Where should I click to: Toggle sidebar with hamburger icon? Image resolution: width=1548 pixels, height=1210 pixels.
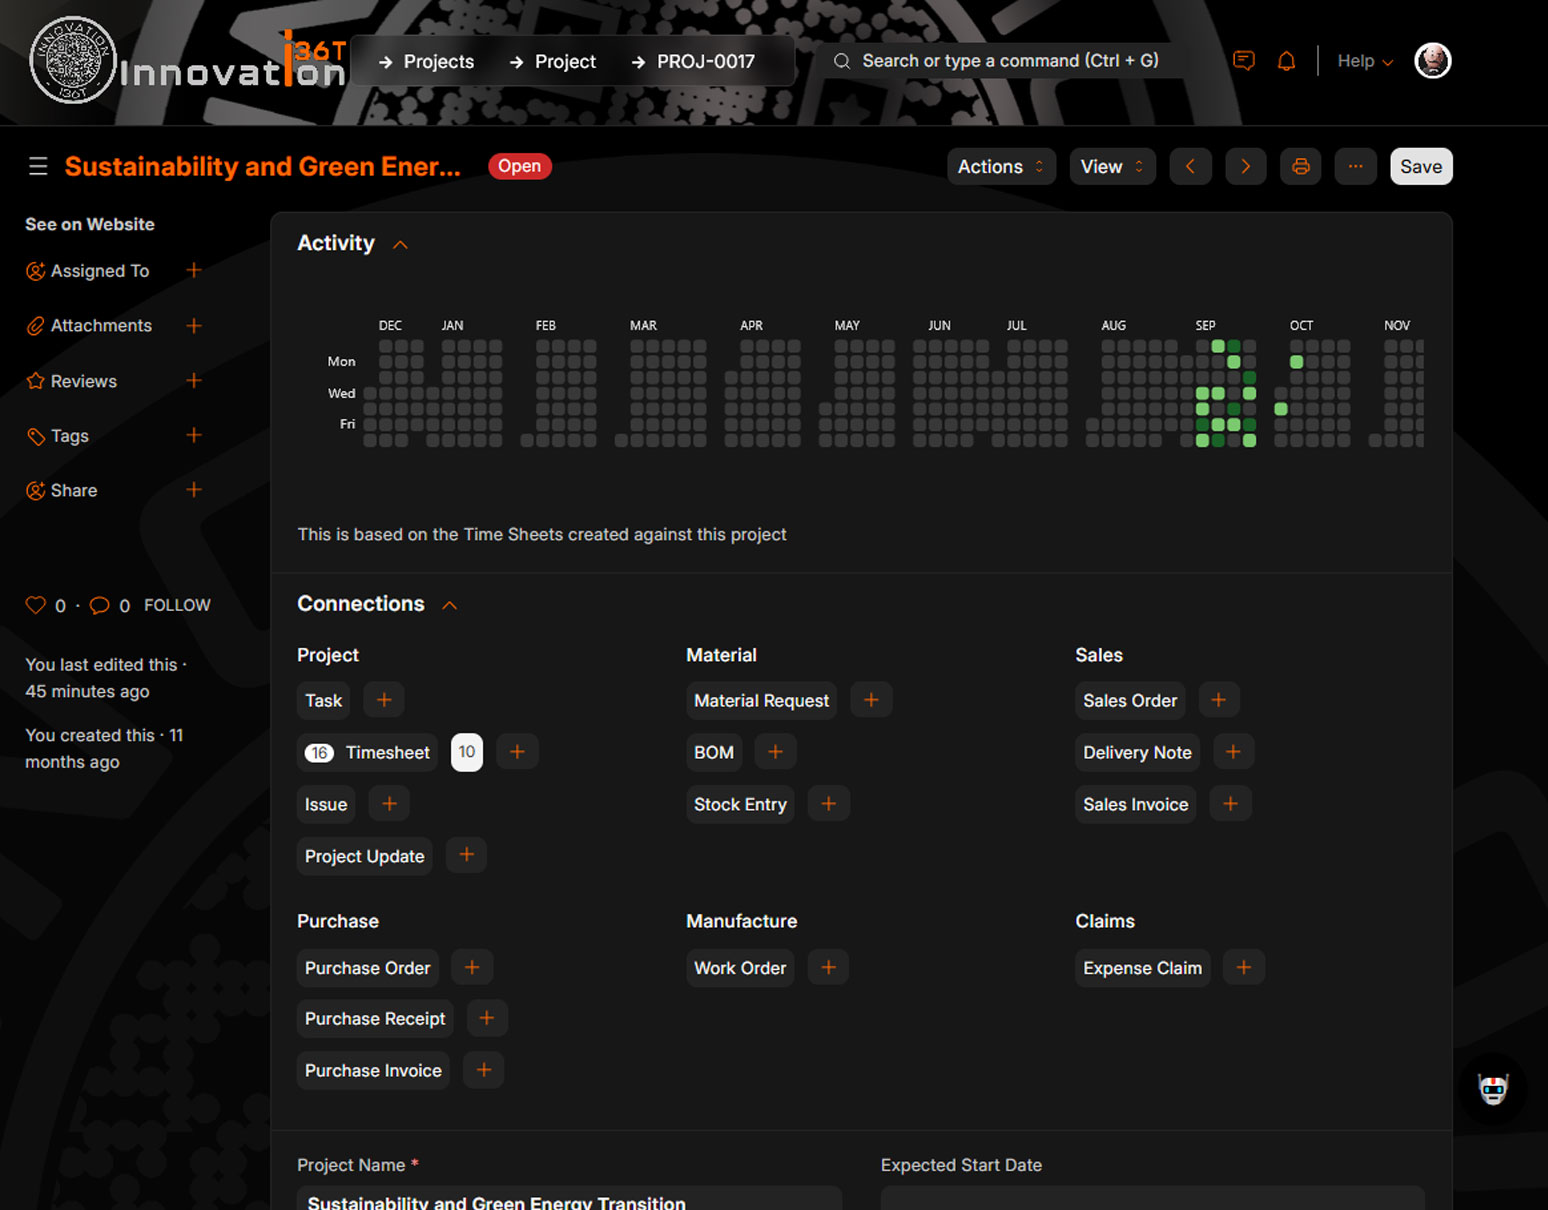click(x=38, y=166)
